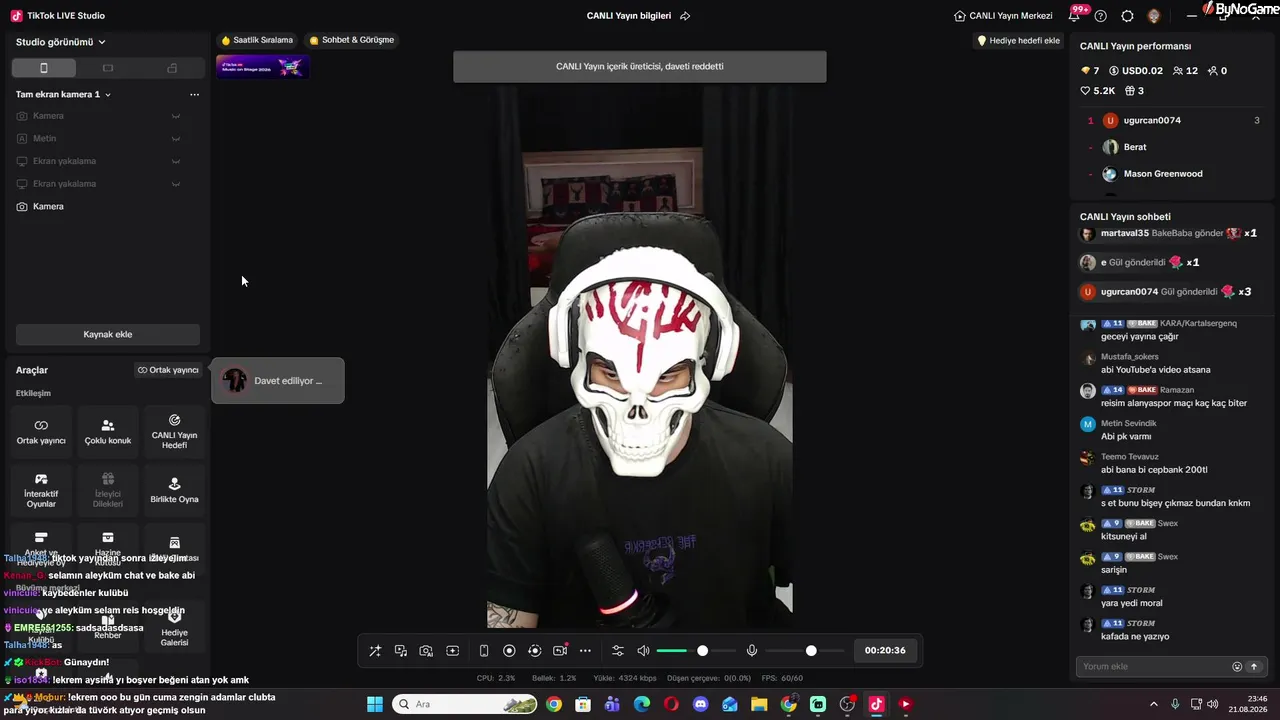This screenshot has height=720, width=1280.
Task: Show the hidden first Kamera source
Action: click(x=176, y=116)
